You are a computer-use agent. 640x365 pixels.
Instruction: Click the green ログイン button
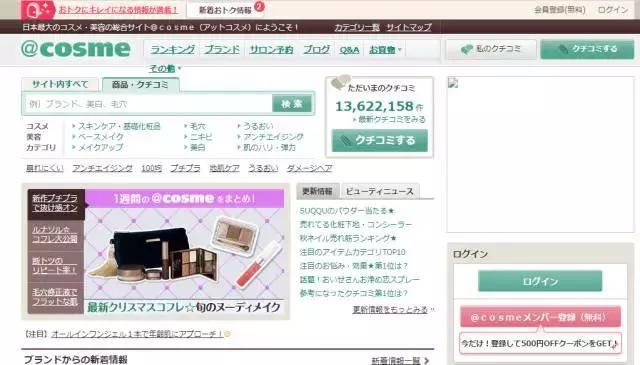(x=540, y=281)
